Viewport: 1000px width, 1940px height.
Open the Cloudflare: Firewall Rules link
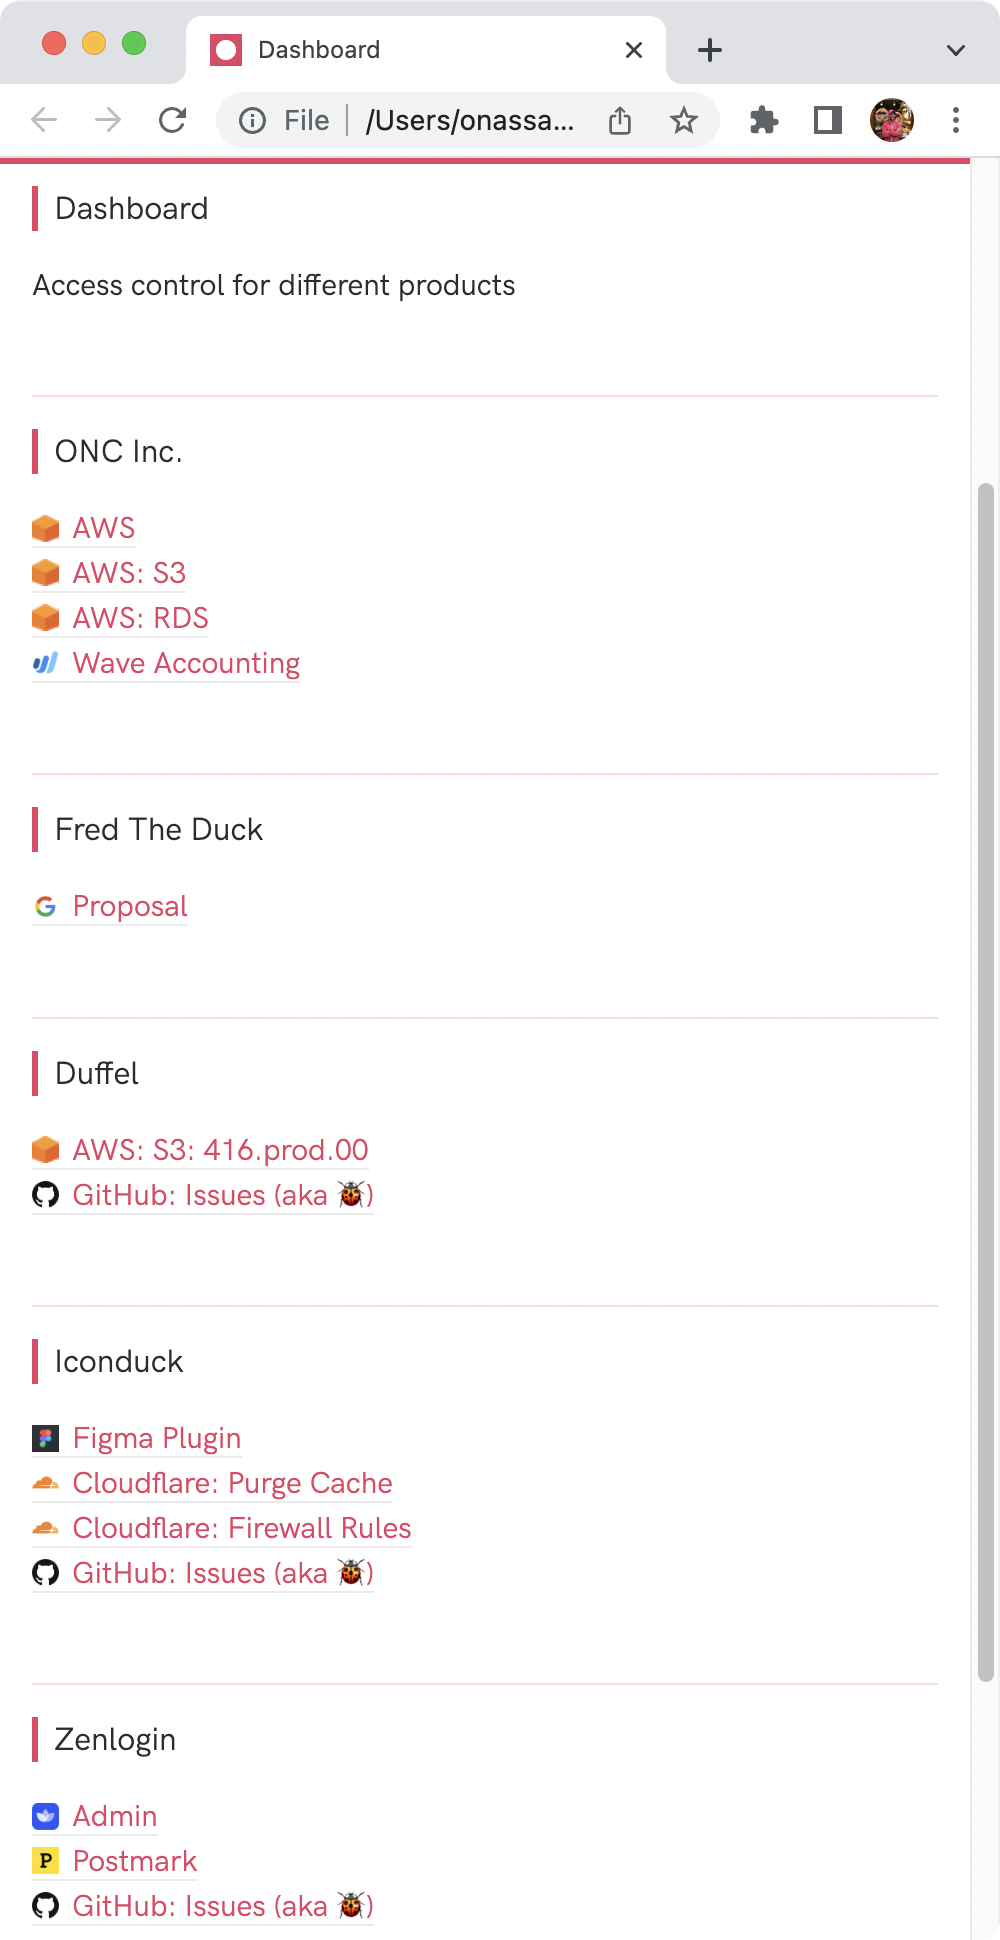[x=242, y=1529]
